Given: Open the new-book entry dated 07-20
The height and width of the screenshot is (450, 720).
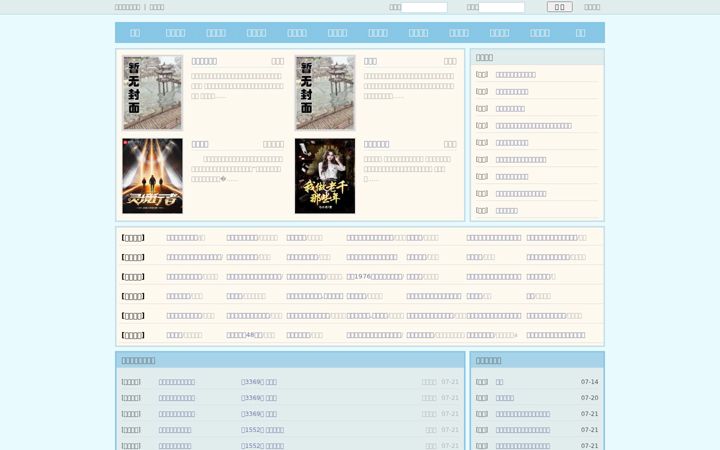Looking at the screenshot, I should [x=505, y=398].
